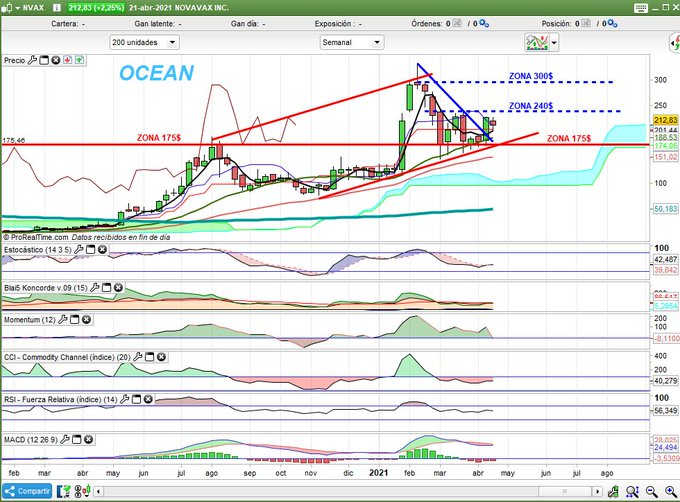Open the 200 unidades dropdown
680x502 pixels.
click(144, 42)
